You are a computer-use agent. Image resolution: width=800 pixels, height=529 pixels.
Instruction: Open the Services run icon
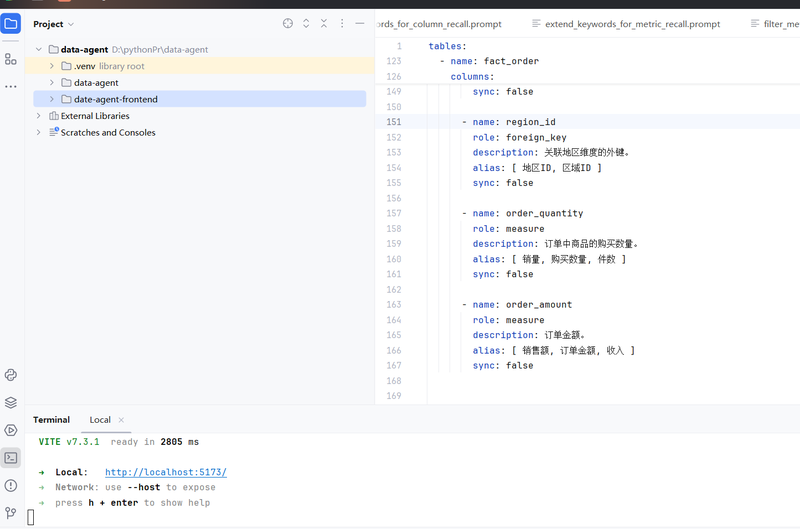click(x=11, y=430)
